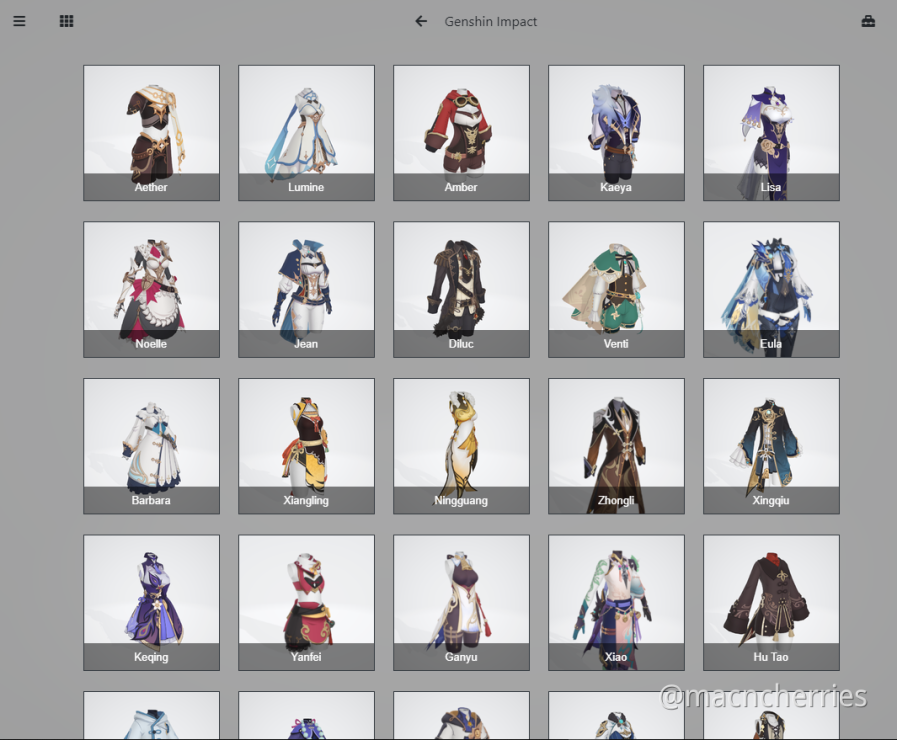
Task: Select the Barbara outfit thumbnail
Action: pyautogui.click(x=152, y=446)
